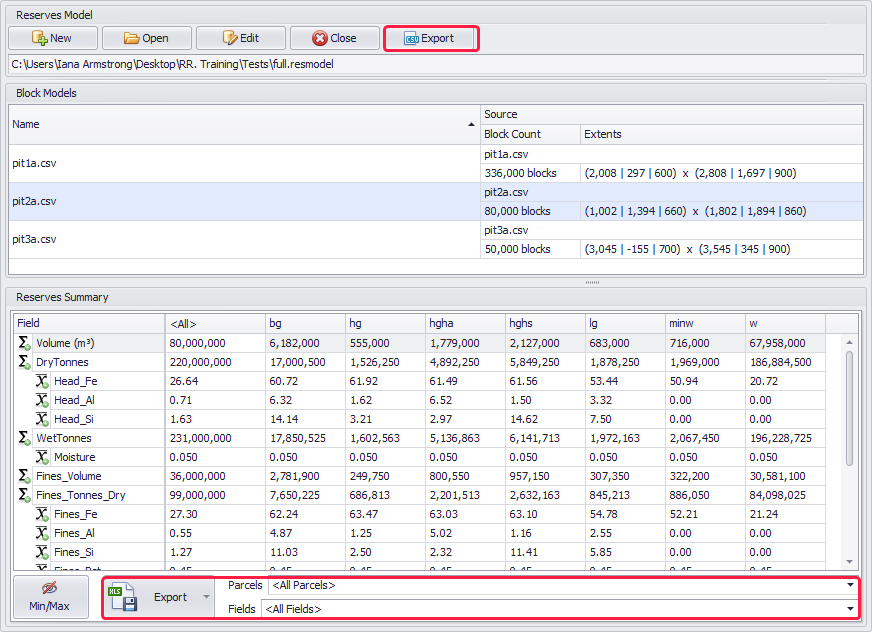Expand the Parcels dropdown
This screenshot has height=632, width=872.
[x=851, y=585]
